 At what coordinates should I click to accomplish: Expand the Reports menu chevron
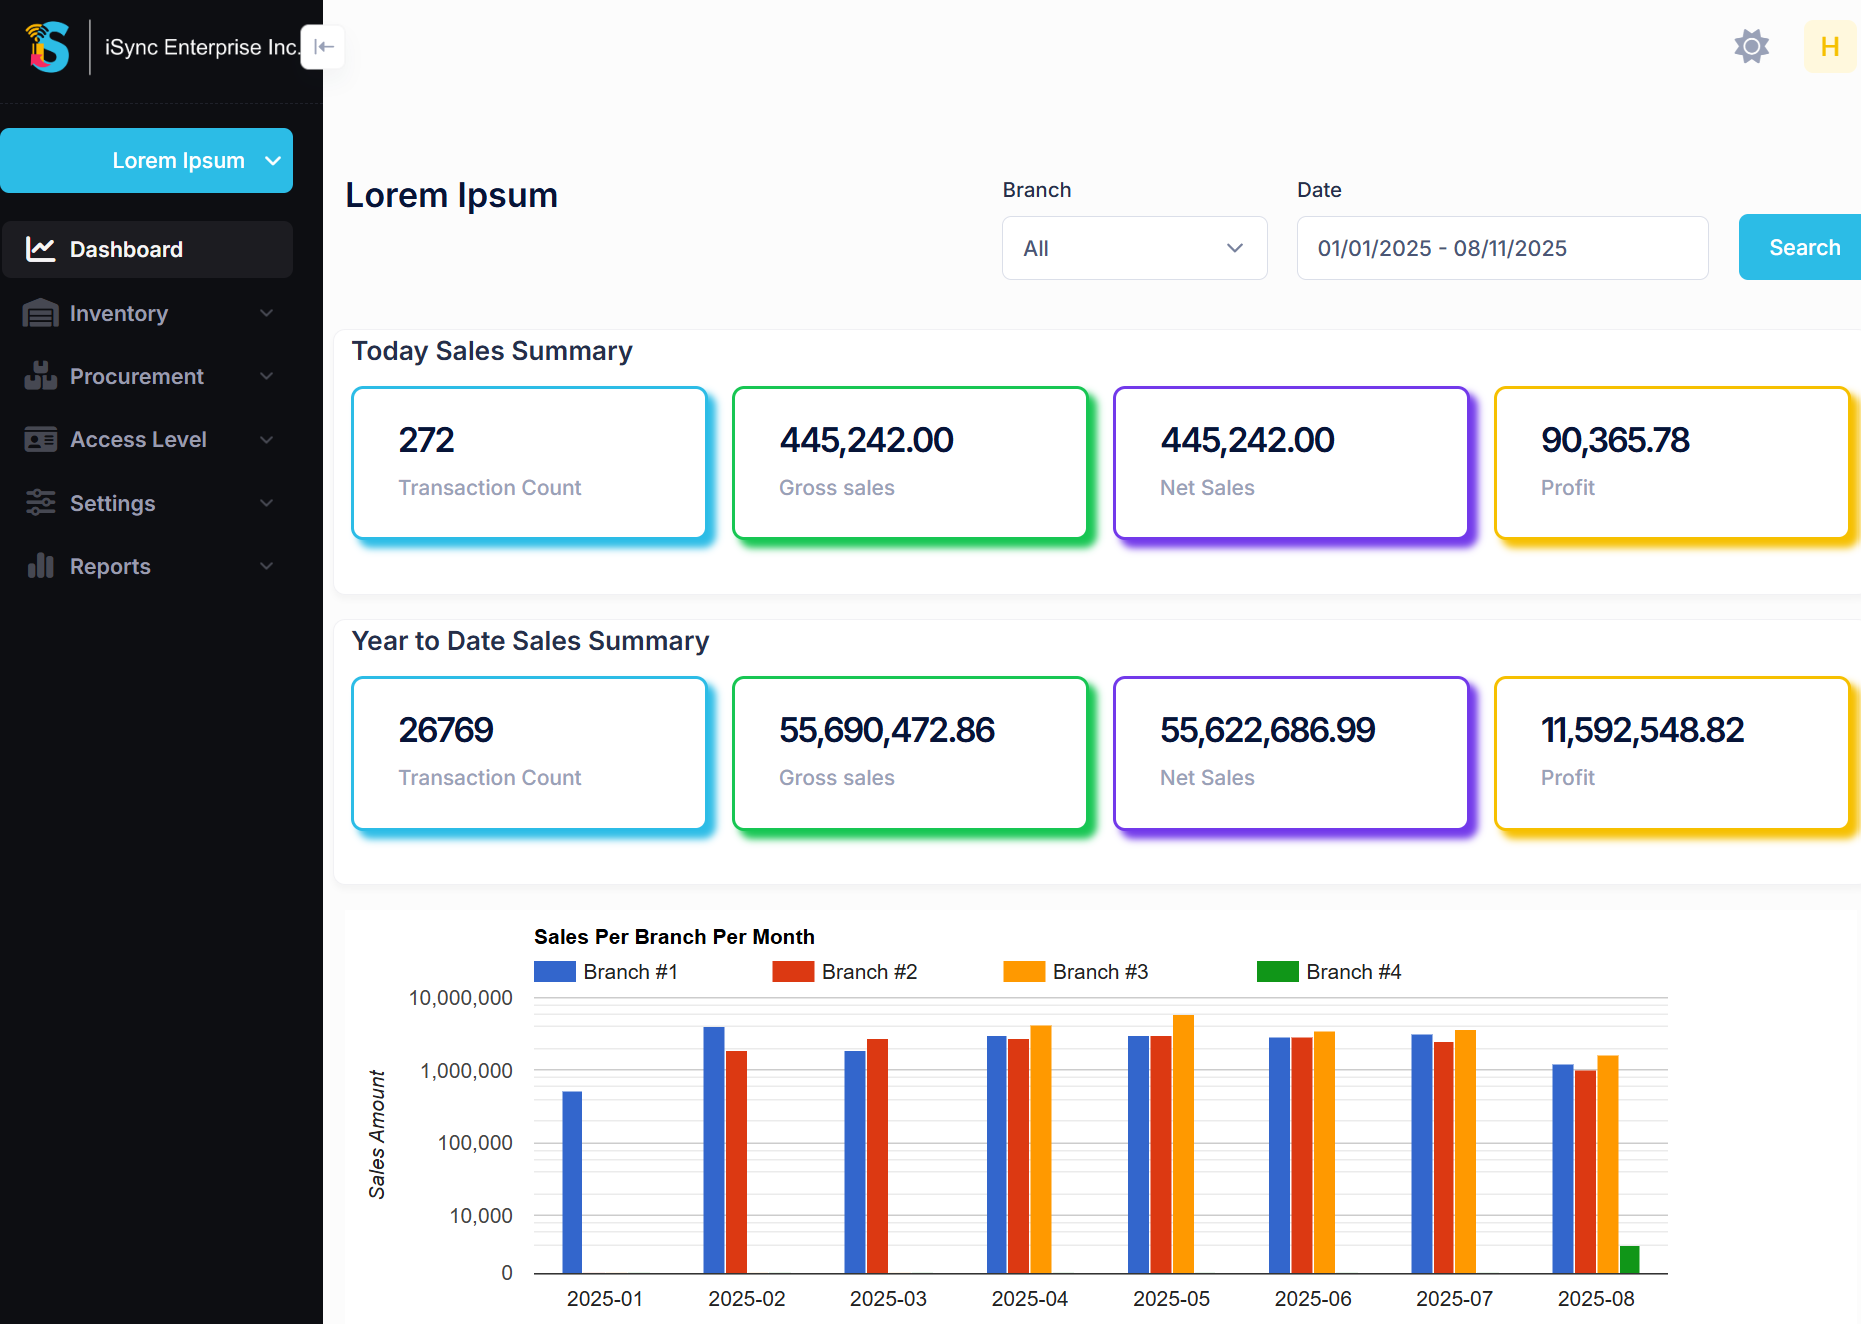(267, 566)
